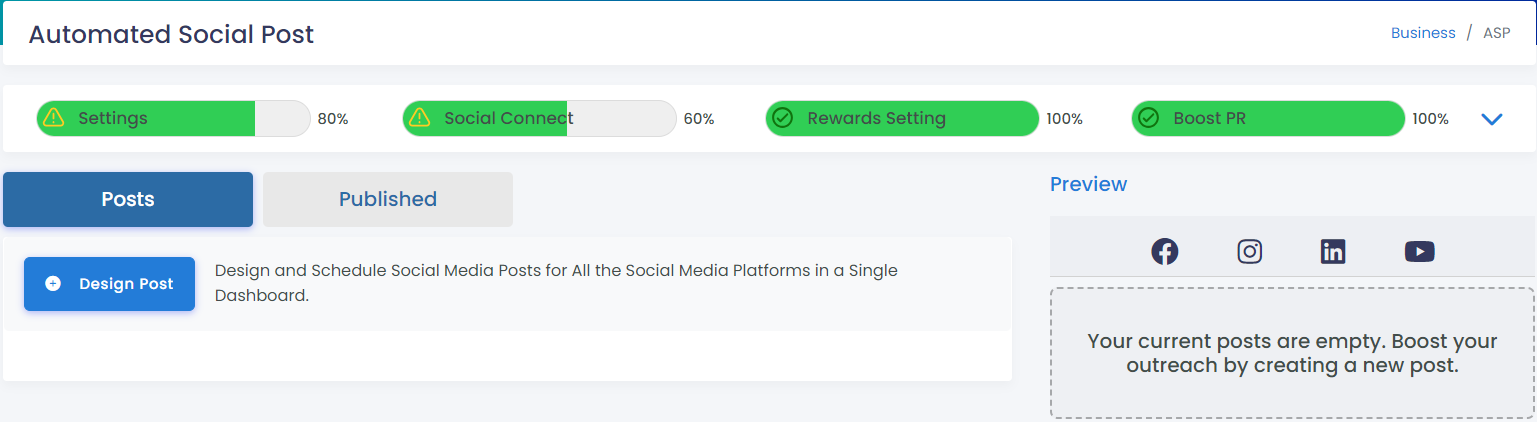Viewport: 1537px width, 422px height.
Task: Click the Settings warning triangle icon
Action: click(54, 118)
